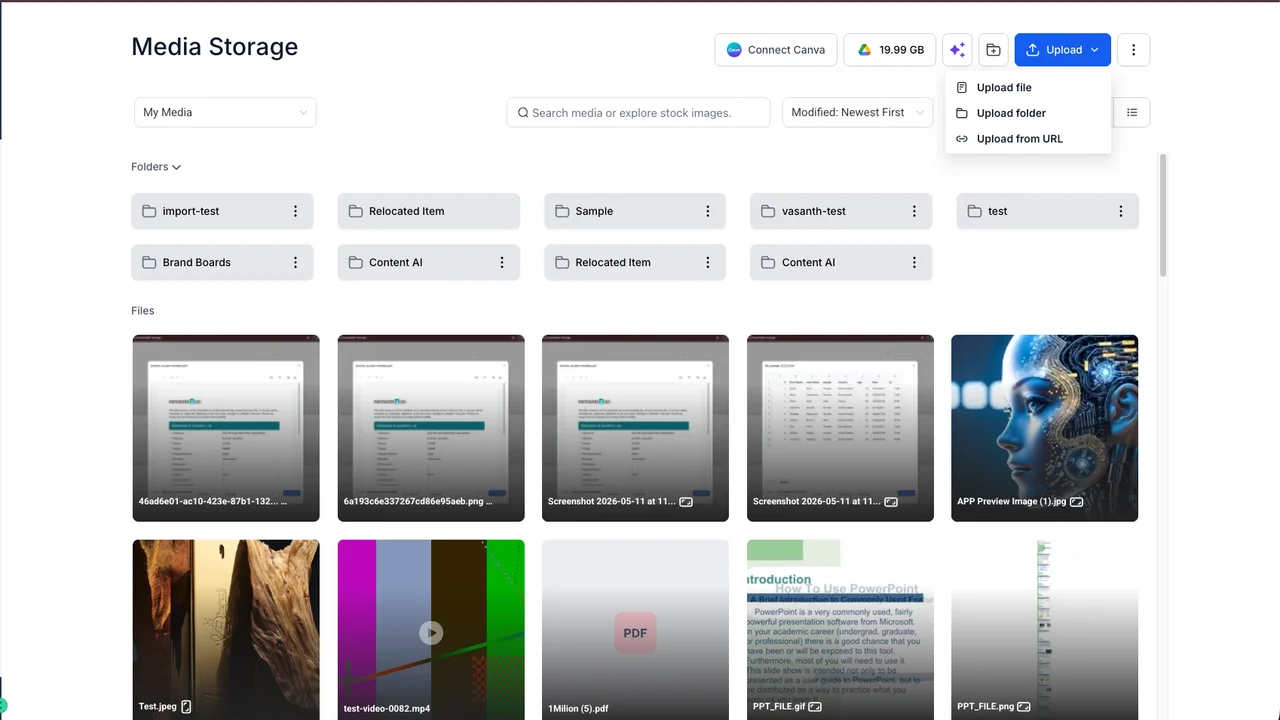Open the three-dot menu beside Upload

(1133, 50)
